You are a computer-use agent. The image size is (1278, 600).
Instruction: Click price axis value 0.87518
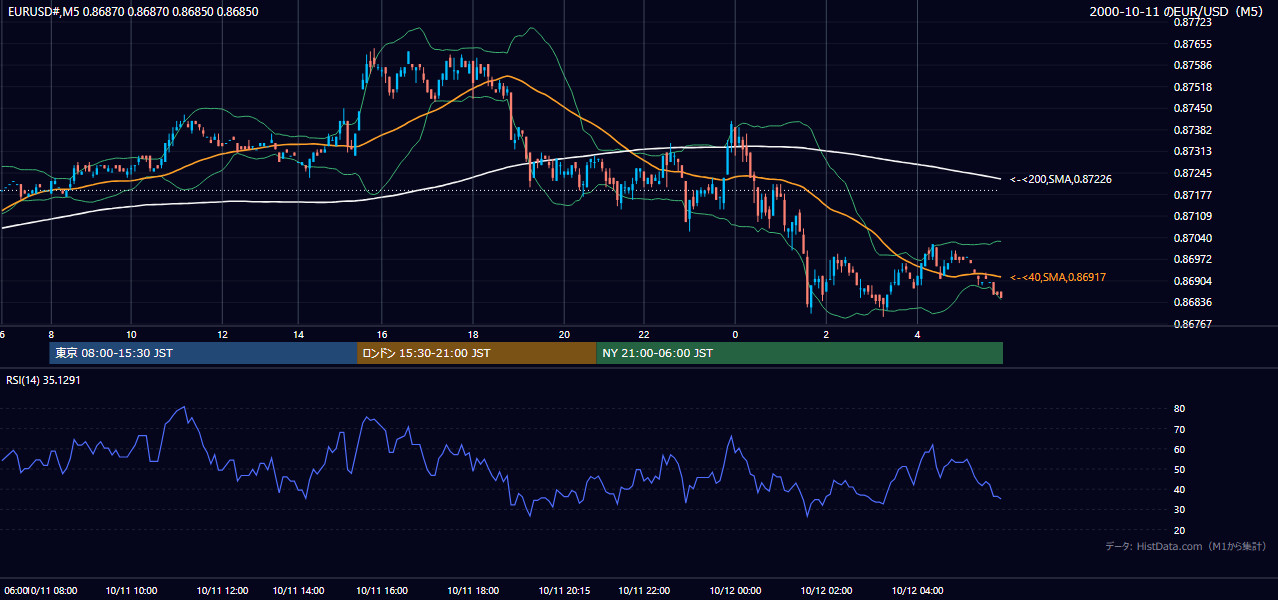click(1192, 87)
